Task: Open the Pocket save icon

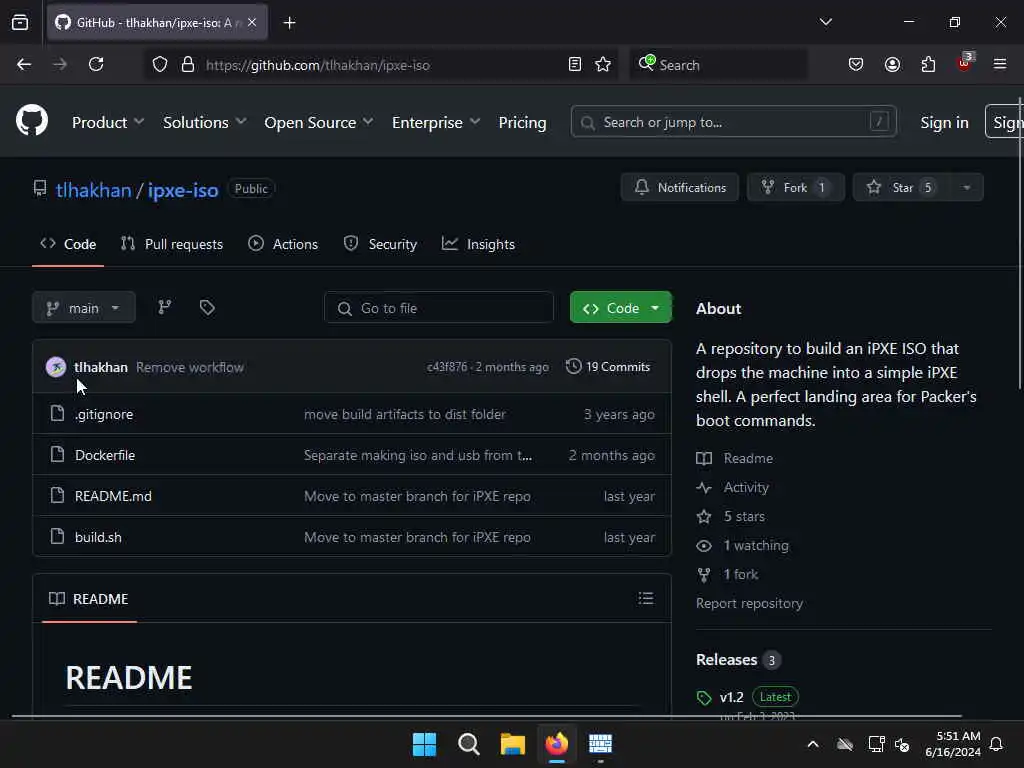Action: point(856,65)
